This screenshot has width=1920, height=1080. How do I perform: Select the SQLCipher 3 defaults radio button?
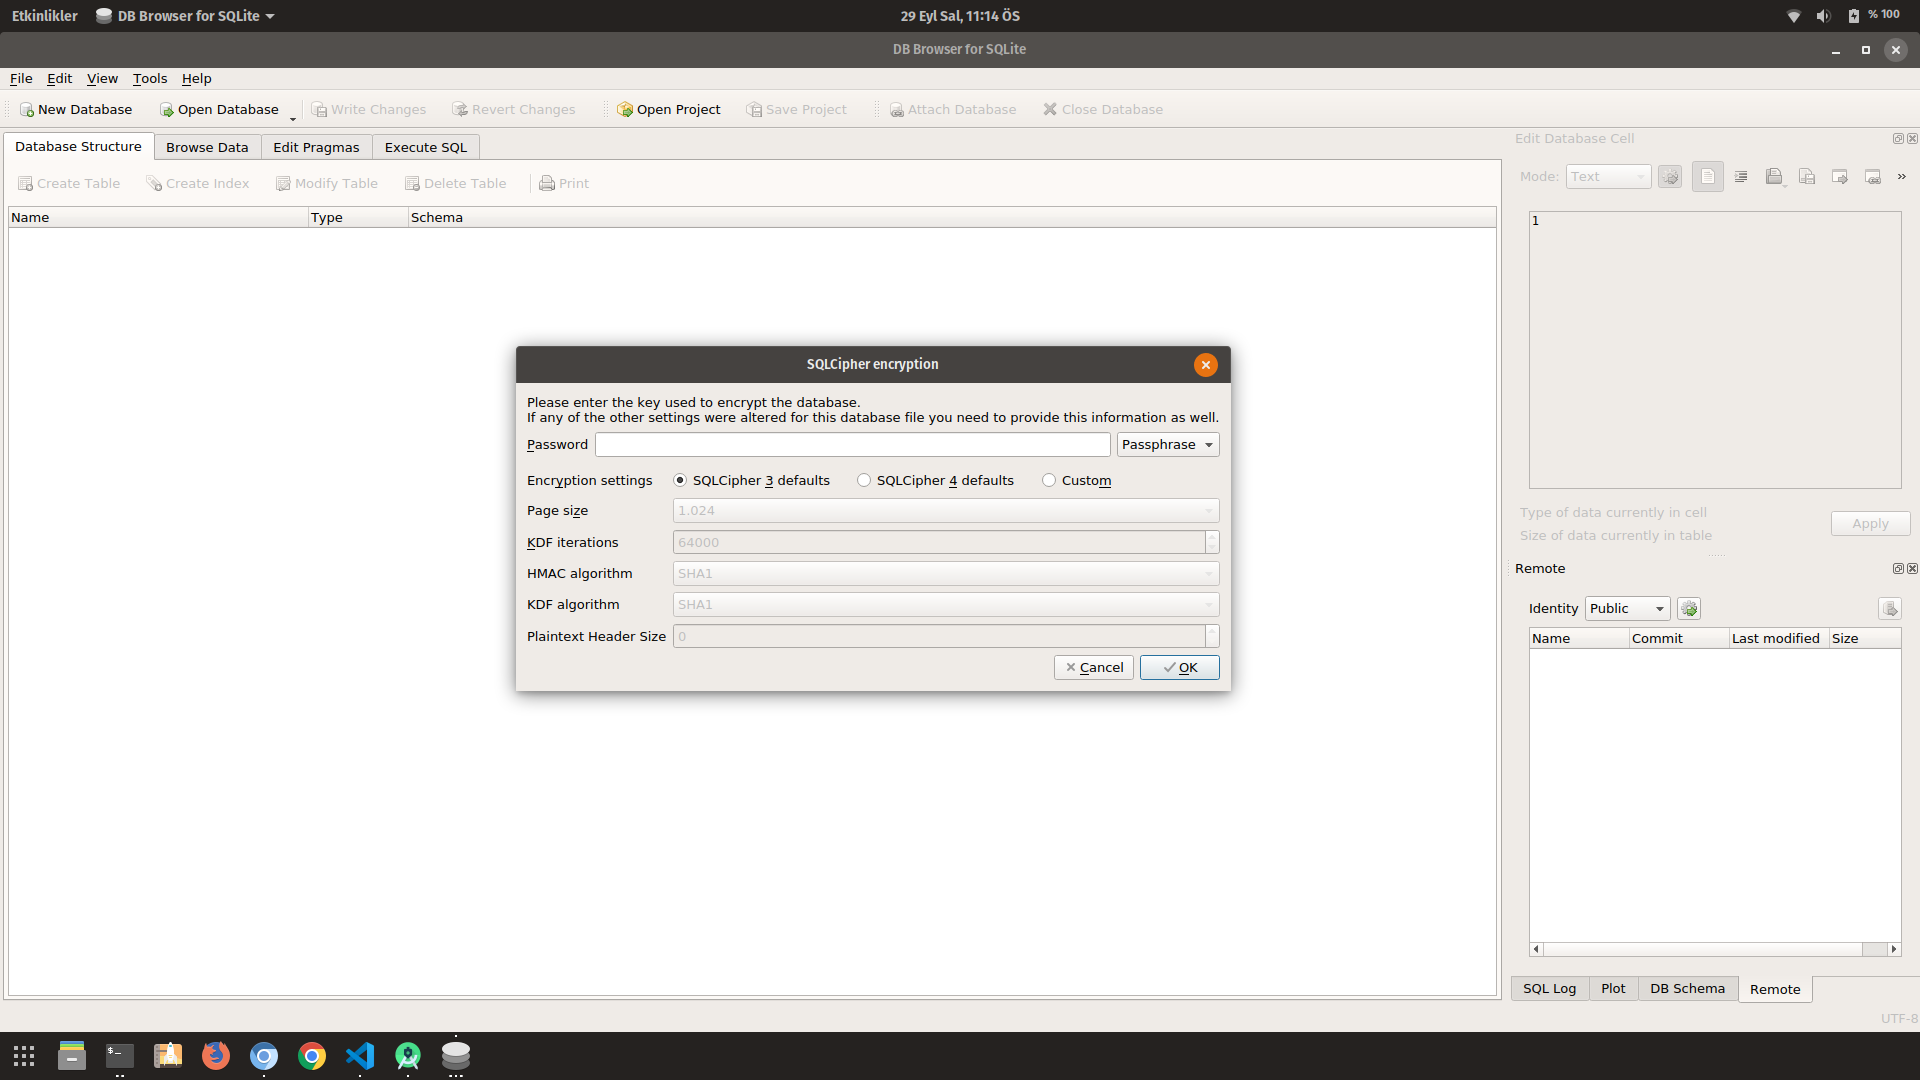tap(680, 481)
